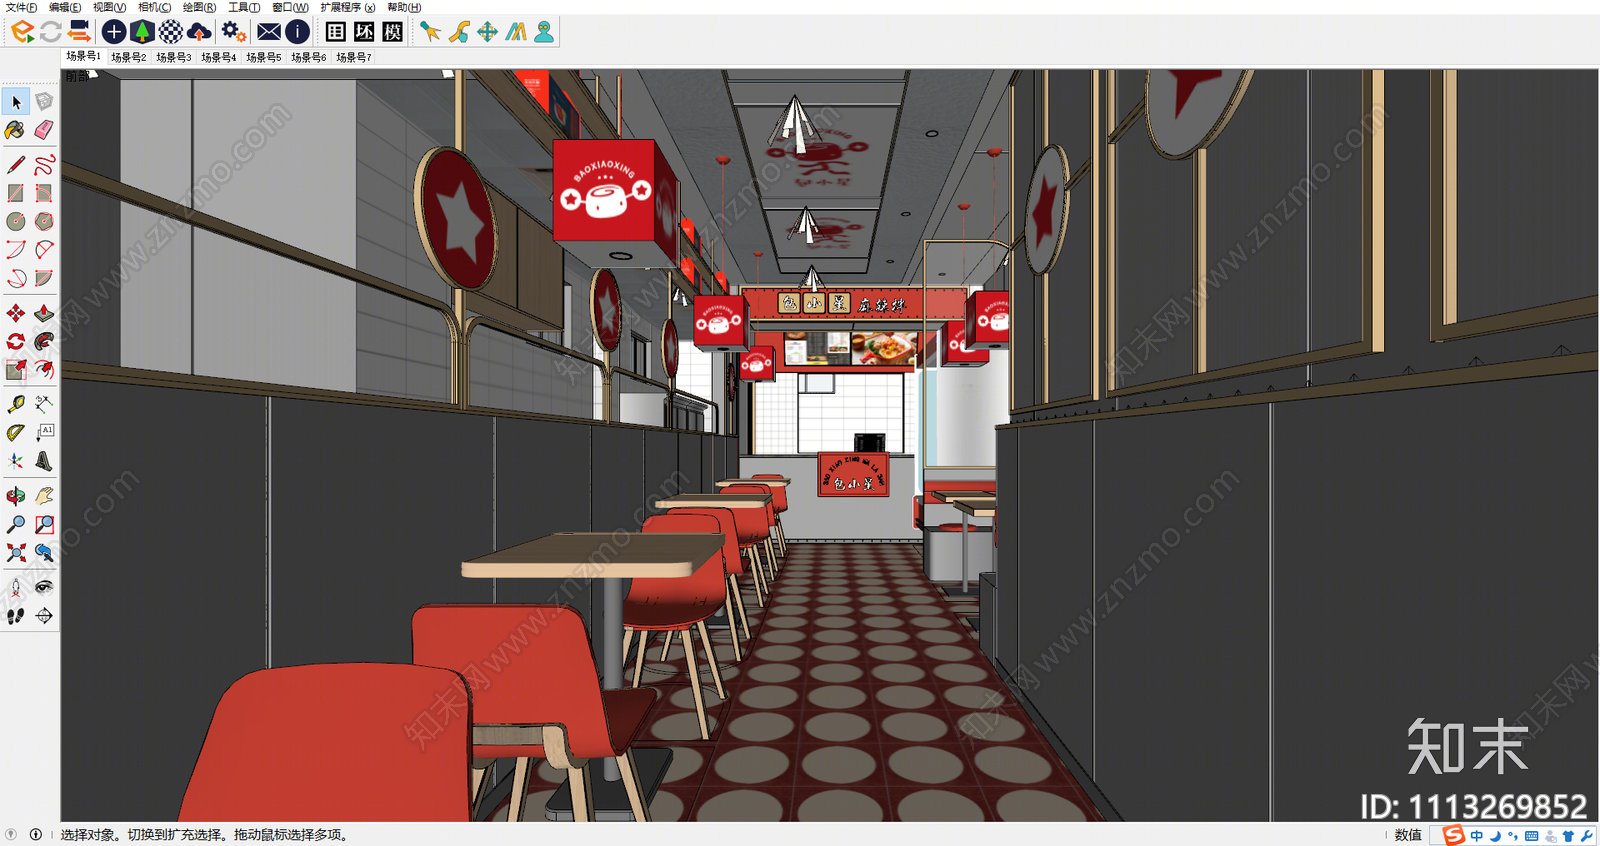Click the dark circle plus icon

pyautogui.click(x=114, y=32)
